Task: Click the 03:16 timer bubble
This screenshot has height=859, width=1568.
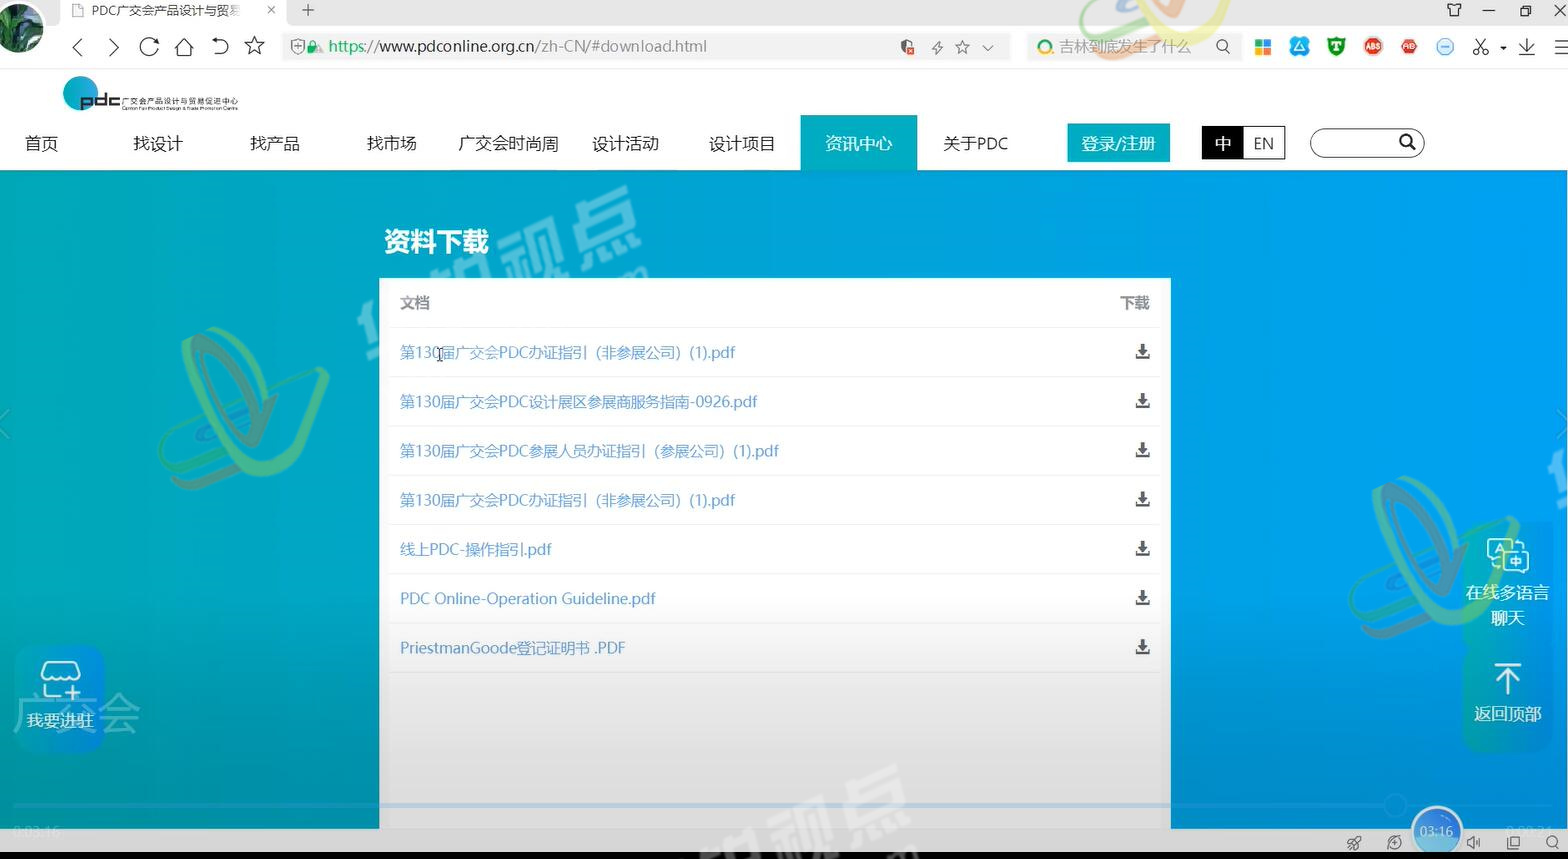Action: (1436, 831)
